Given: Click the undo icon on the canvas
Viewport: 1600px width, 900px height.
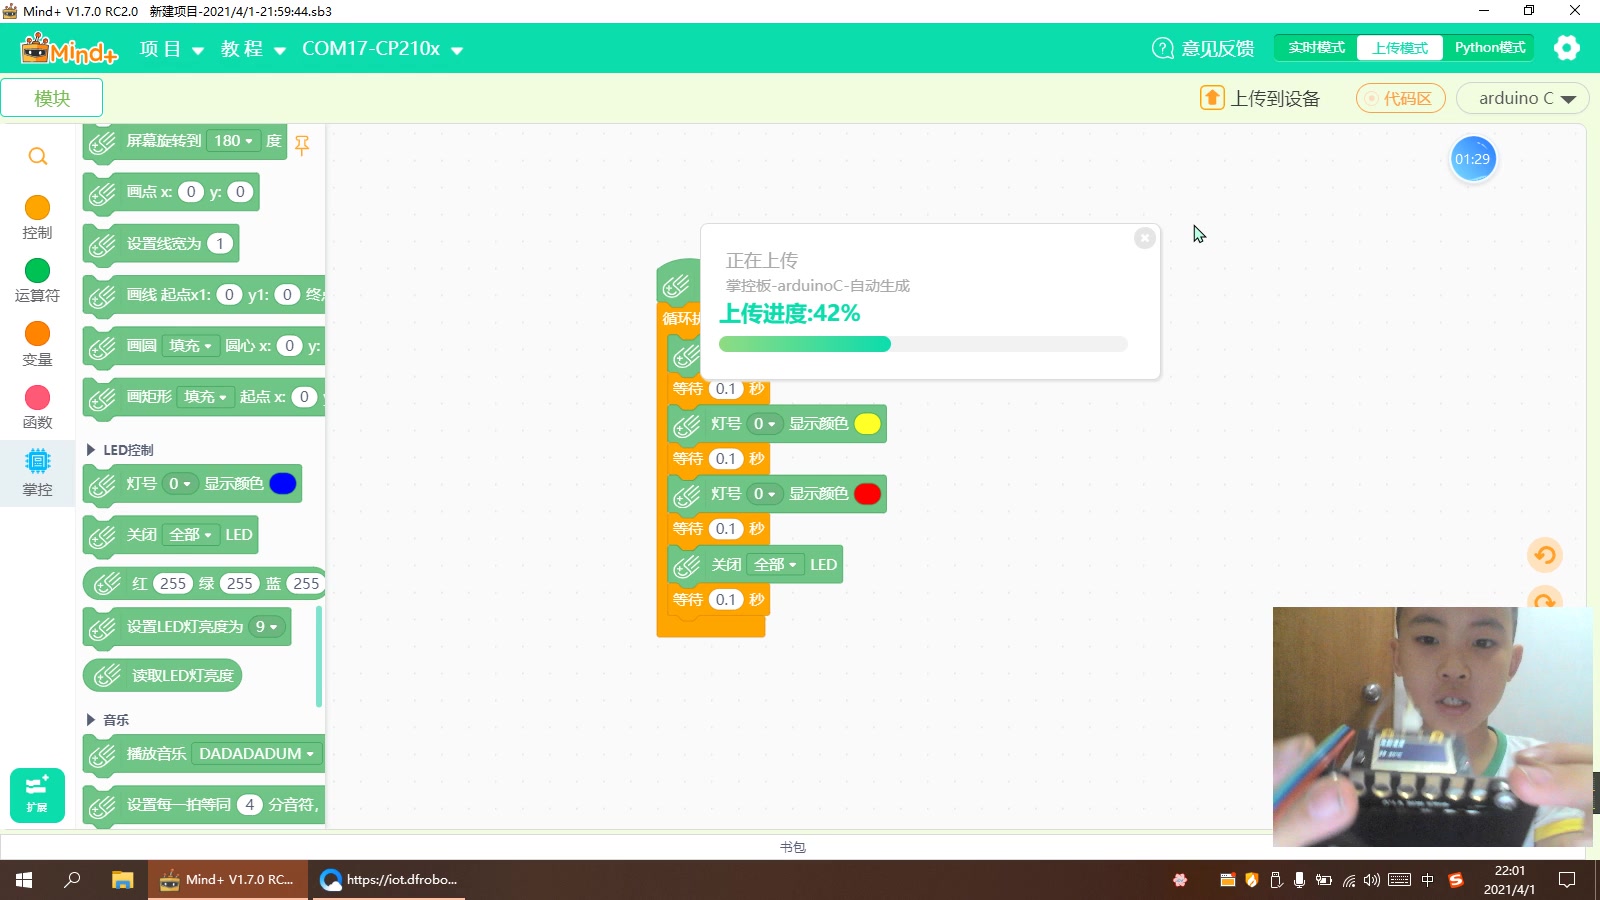Looking at the screenshot, I should (1545, 554).
